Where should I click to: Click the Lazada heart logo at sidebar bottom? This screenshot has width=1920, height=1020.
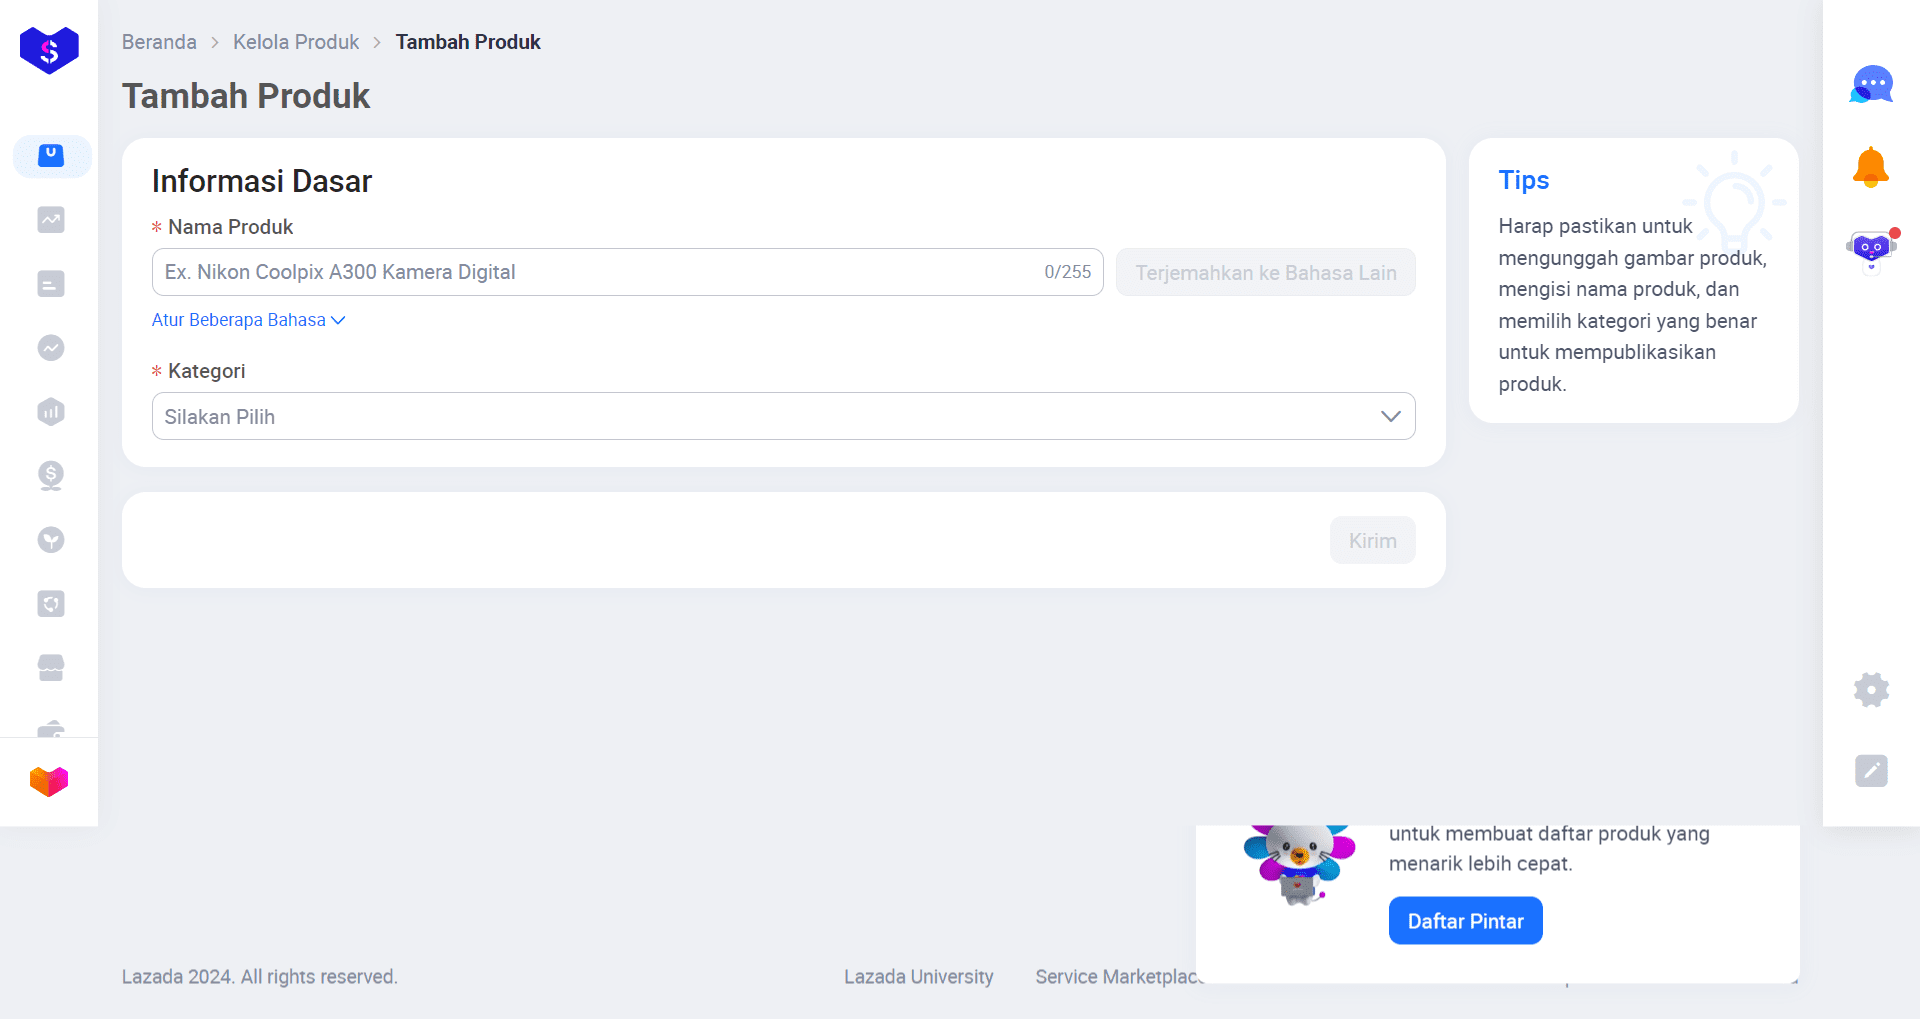[x=49, y=781]
